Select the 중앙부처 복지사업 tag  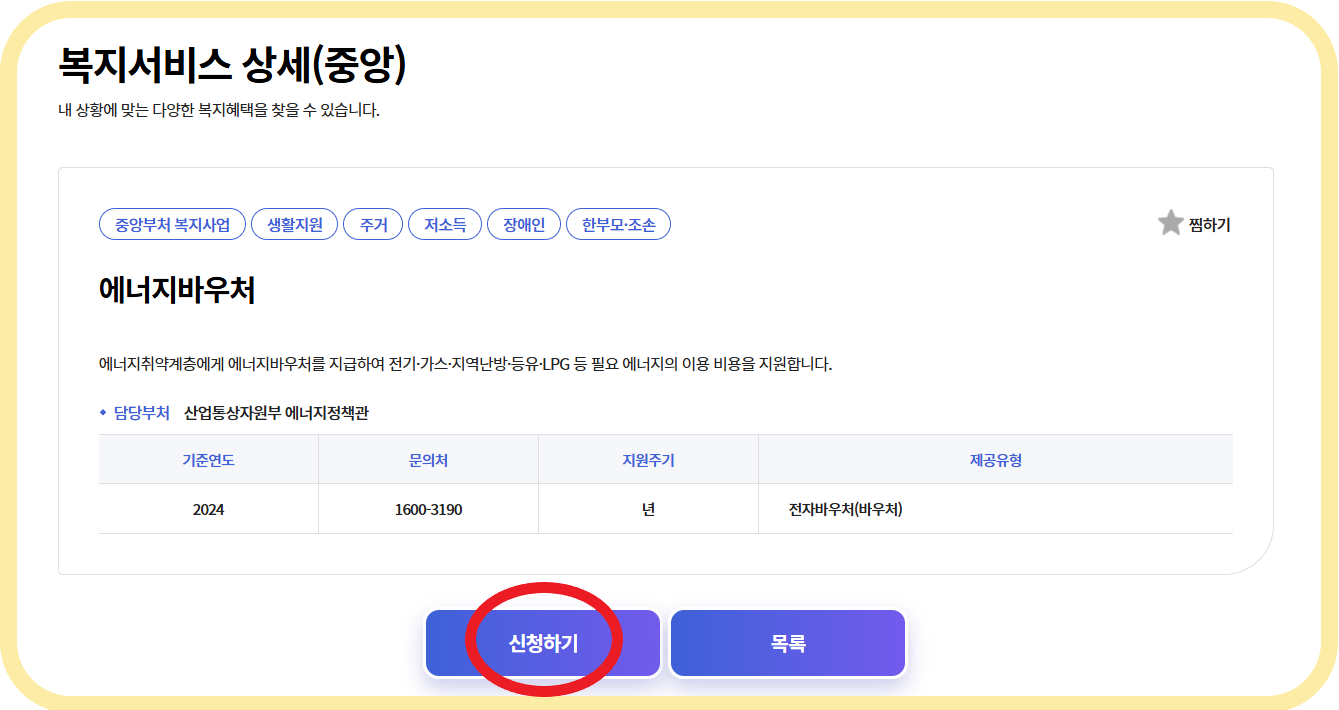pos(172,224)
